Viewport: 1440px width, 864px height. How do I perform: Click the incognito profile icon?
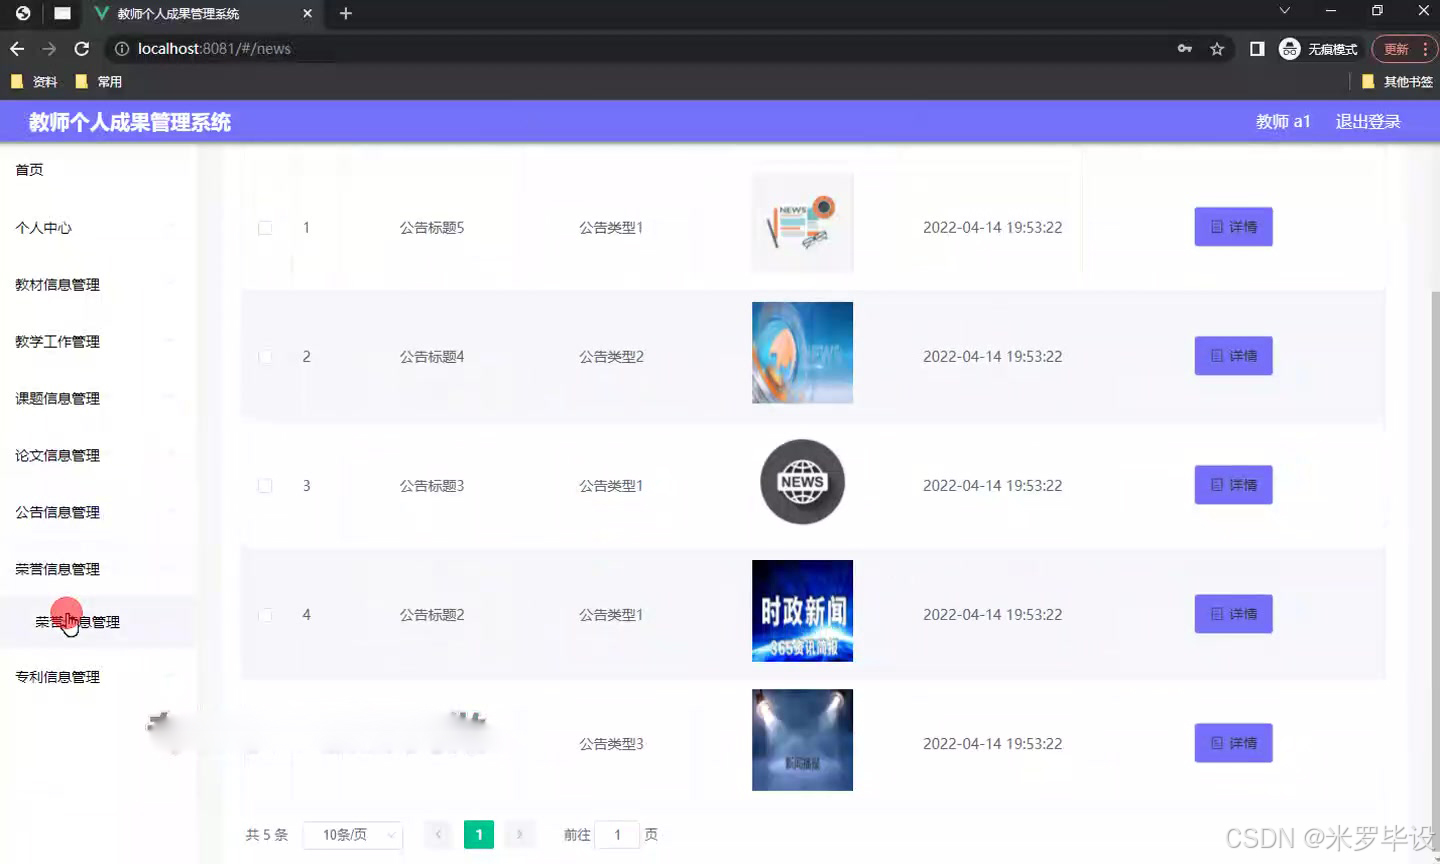pyautogui.click(x=1289, y=48)
